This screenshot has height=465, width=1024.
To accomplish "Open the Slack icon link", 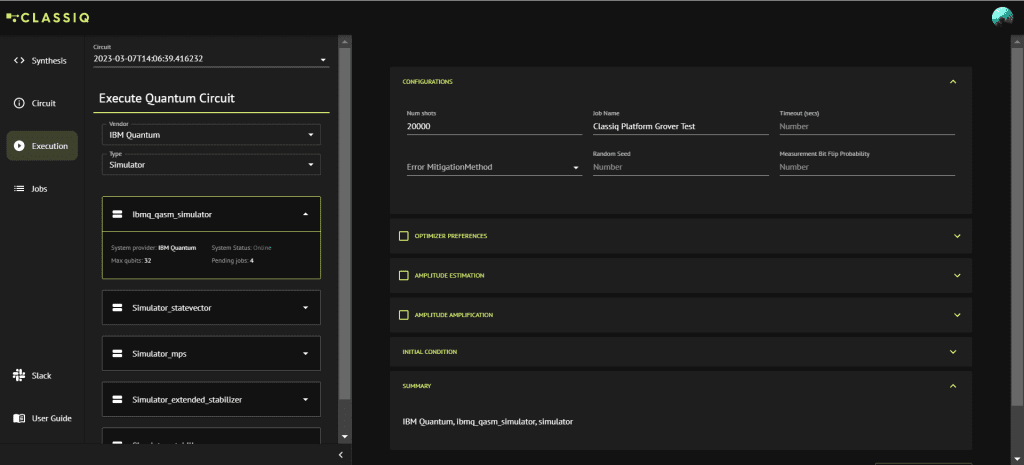I will [18, 376].
